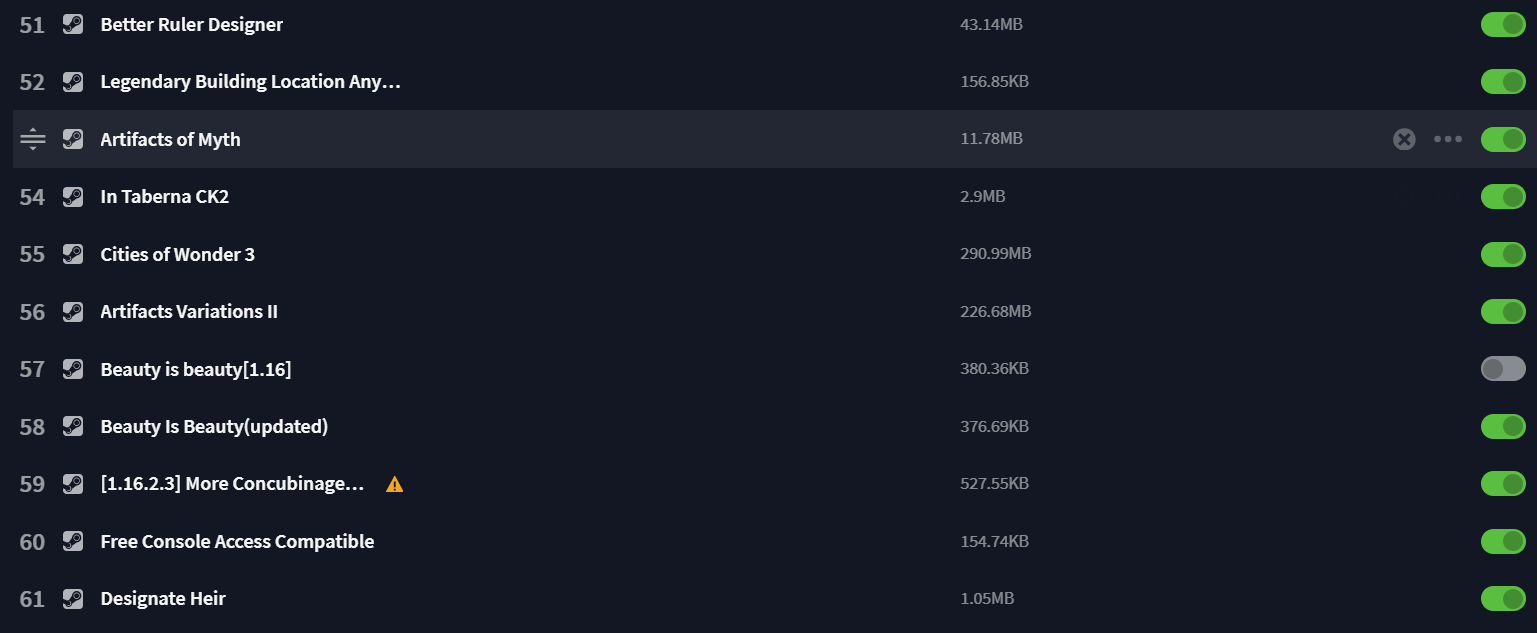Click the Steam icon beside Artifacts of Myth
The height and width of the screenshot is (633, 1537).
tap(72, 139)
